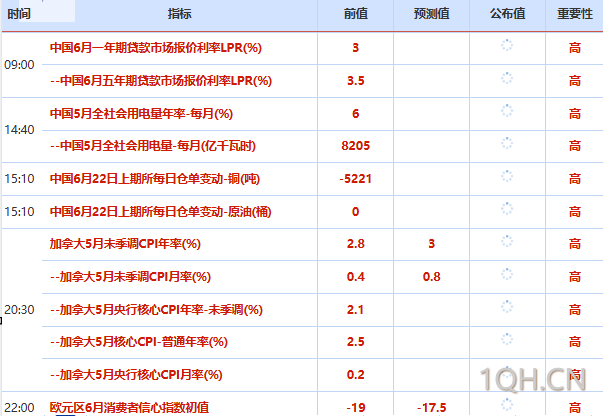Click forecast value -17.5

[431, 408]
